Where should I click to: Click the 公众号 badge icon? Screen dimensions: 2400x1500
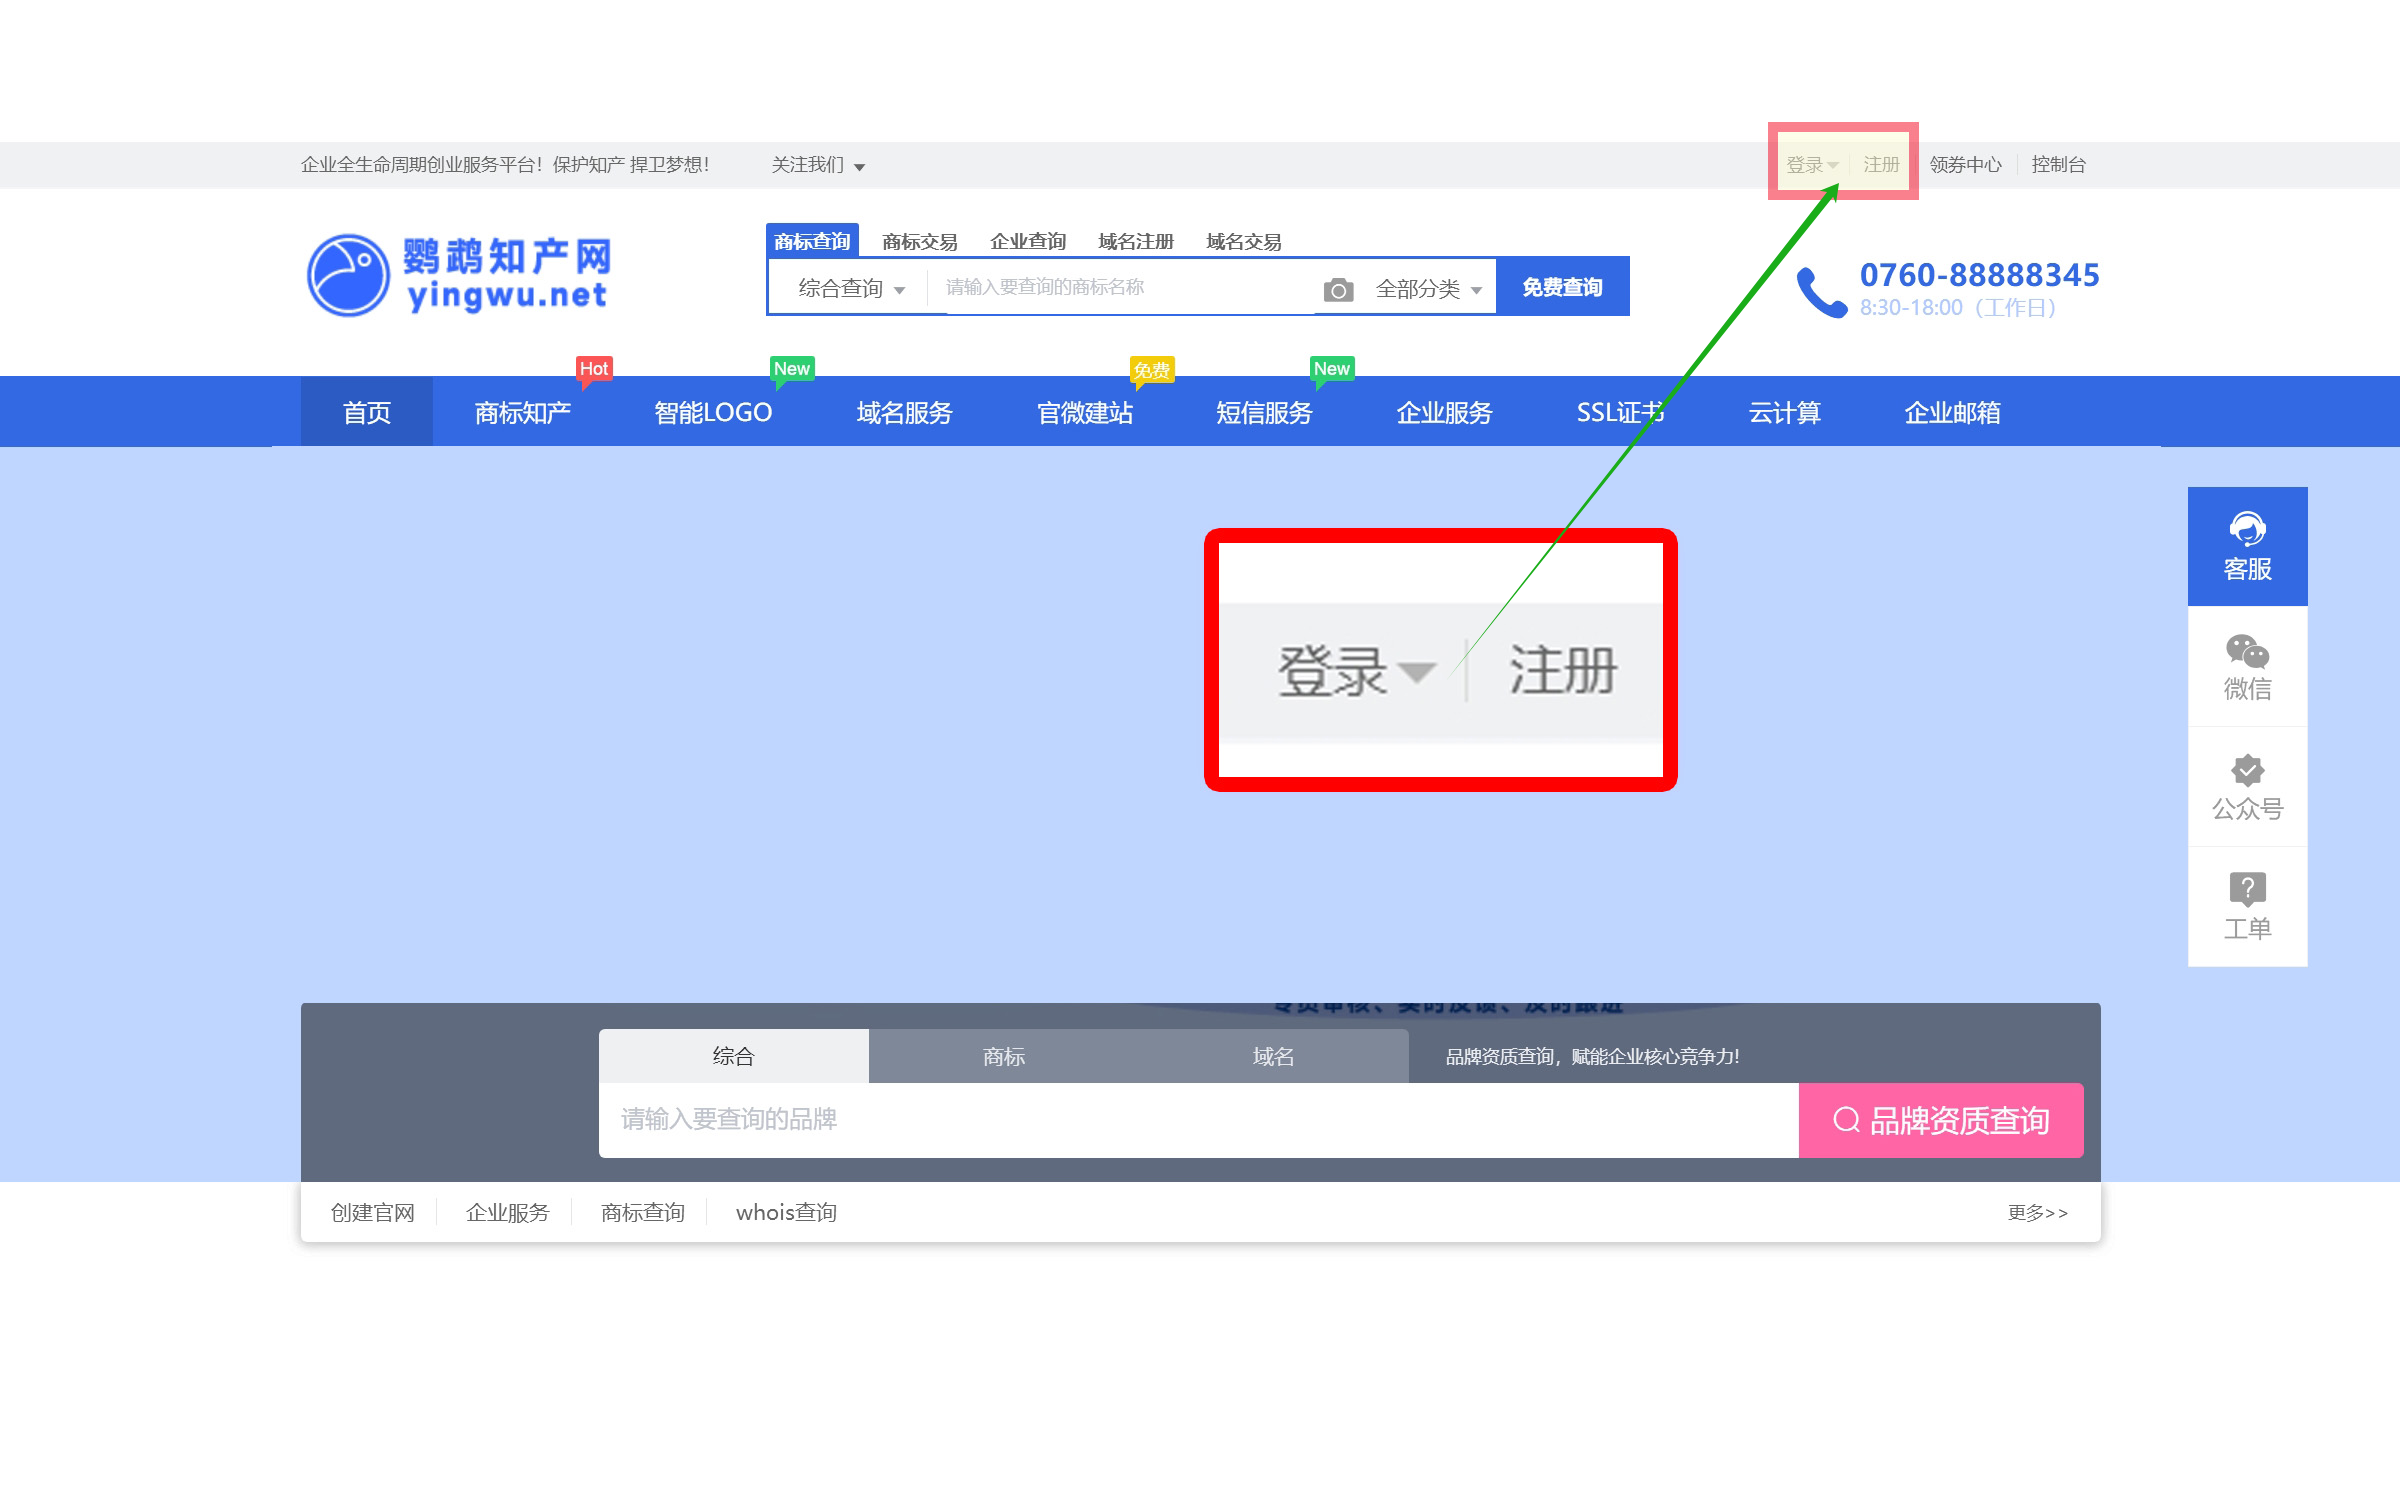(2247, 771)
